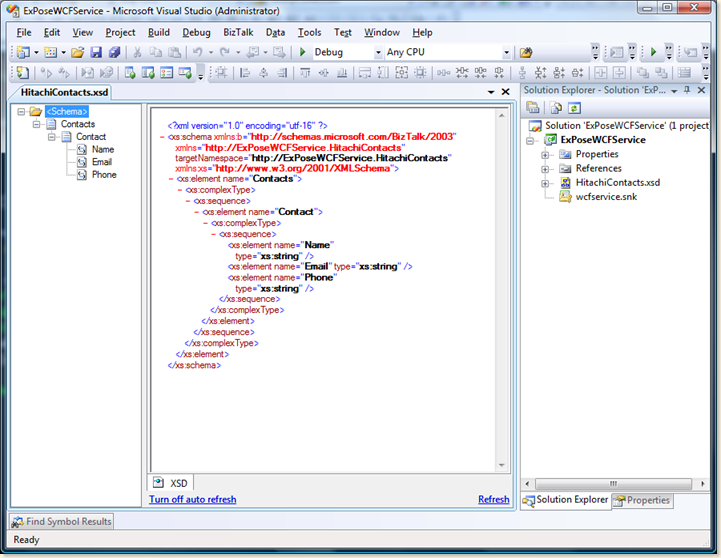Open the Tools menu
The image size is (721, 558).
click(309, 32)
